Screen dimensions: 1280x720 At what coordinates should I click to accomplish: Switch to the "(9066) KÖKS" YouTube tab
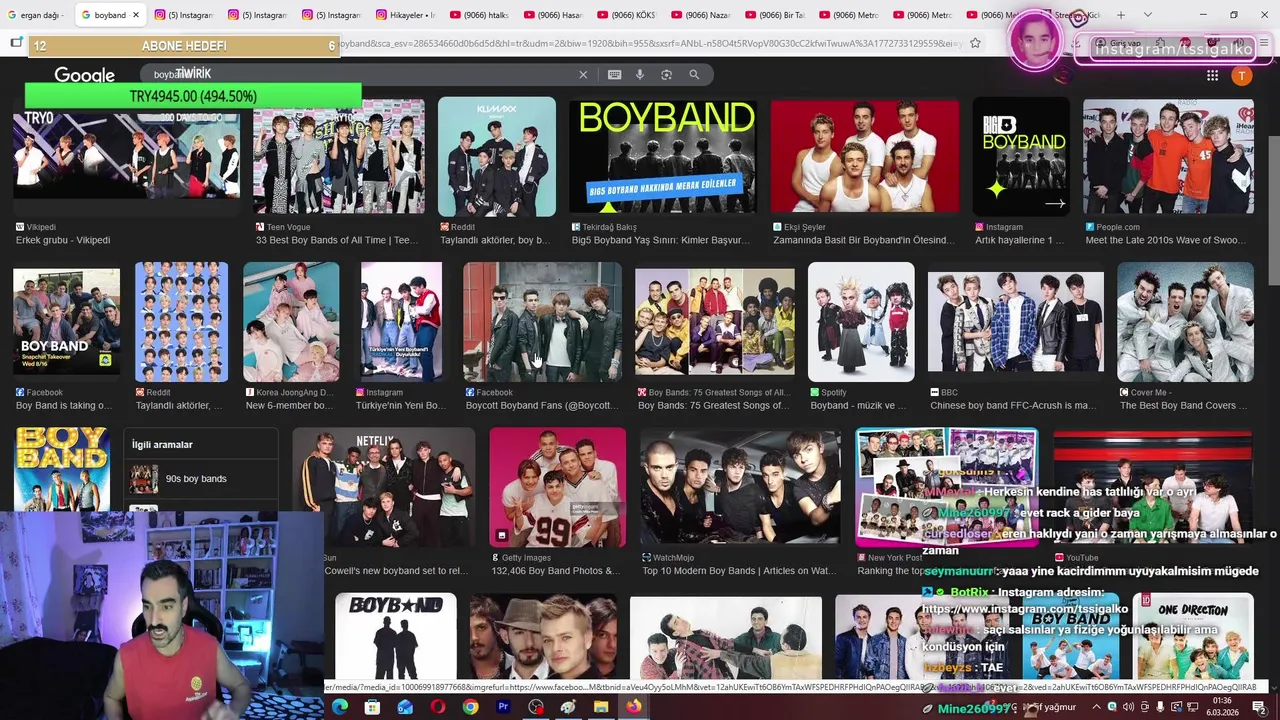point(627,15)
